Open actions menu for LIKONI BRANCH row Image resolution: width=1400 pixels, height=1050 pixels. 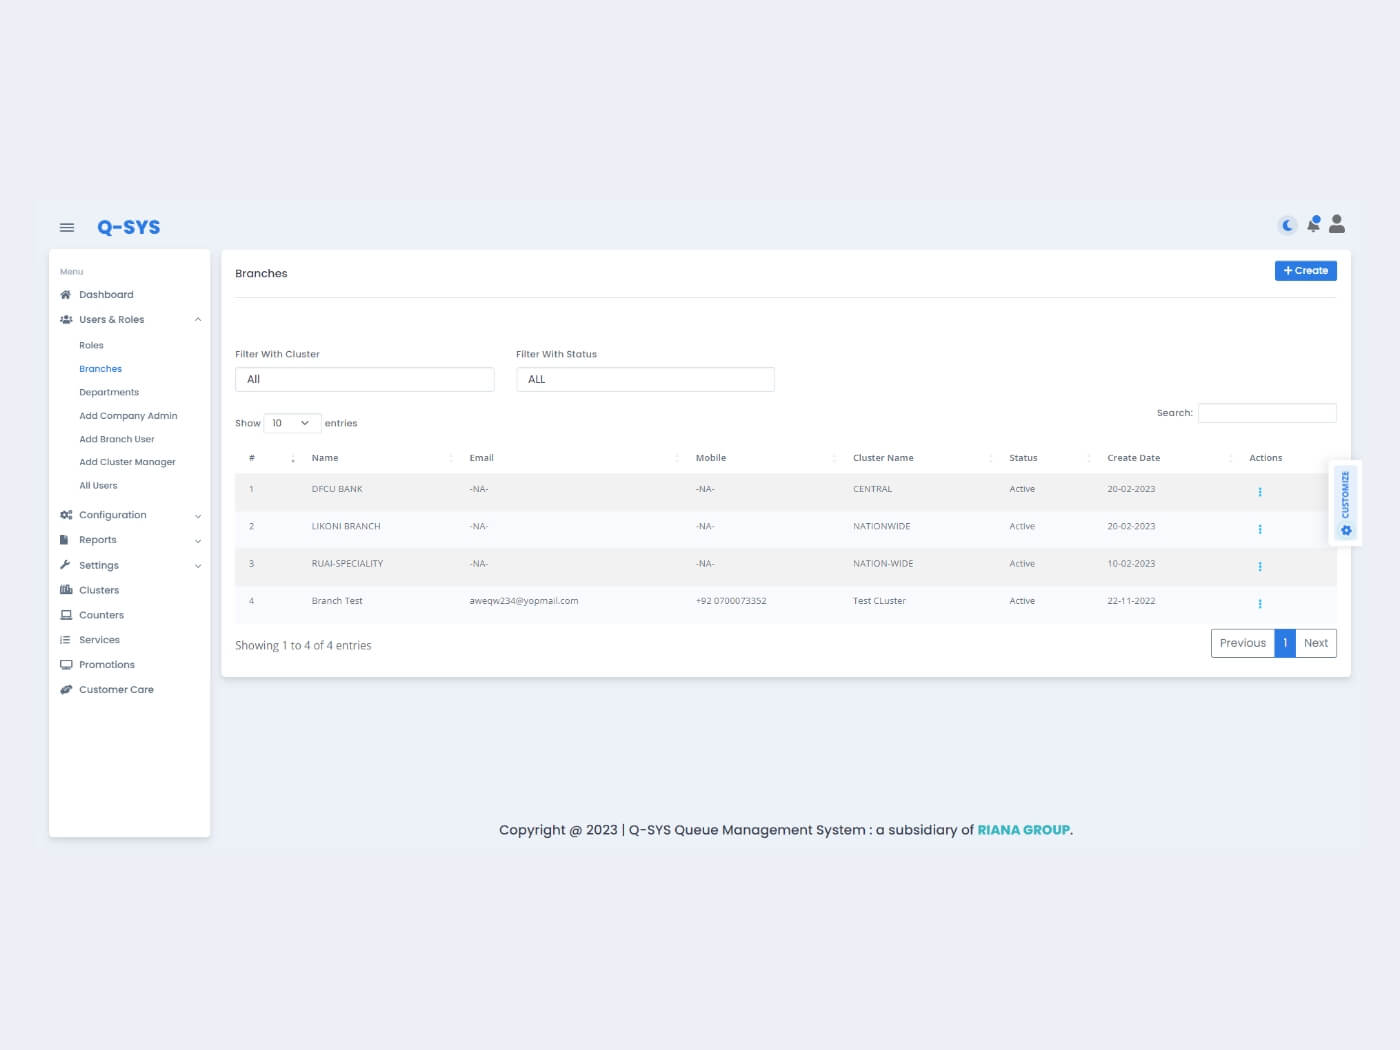click(1259, 529)
